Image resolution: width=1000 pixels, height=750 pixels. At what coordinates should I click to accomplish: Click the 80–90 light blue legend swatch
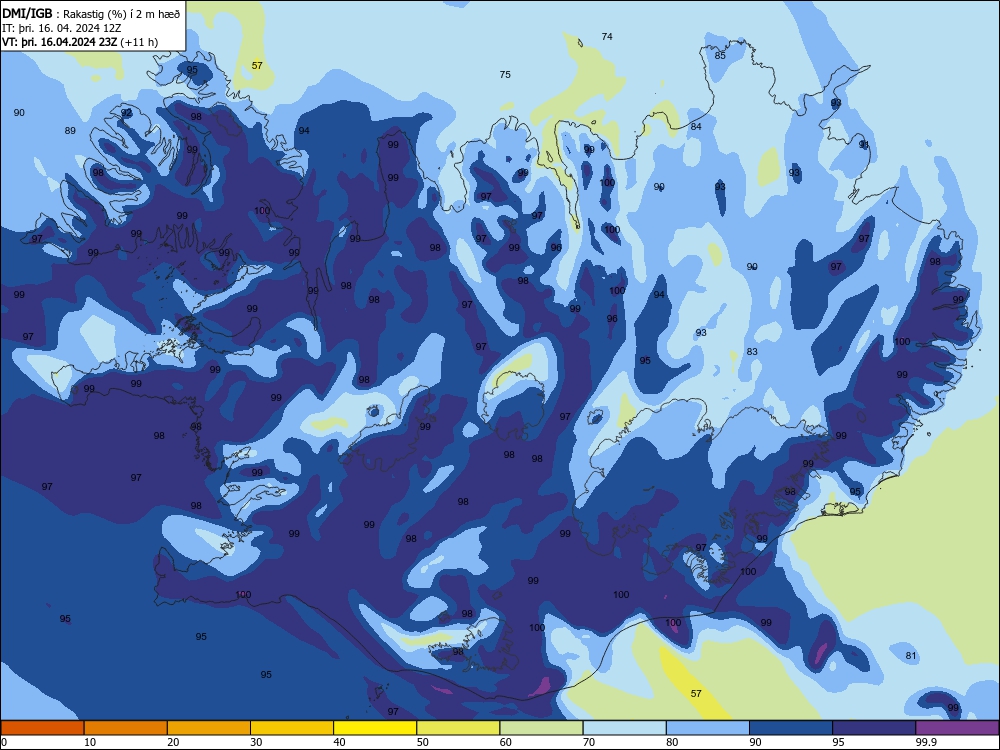pos(708,728)
